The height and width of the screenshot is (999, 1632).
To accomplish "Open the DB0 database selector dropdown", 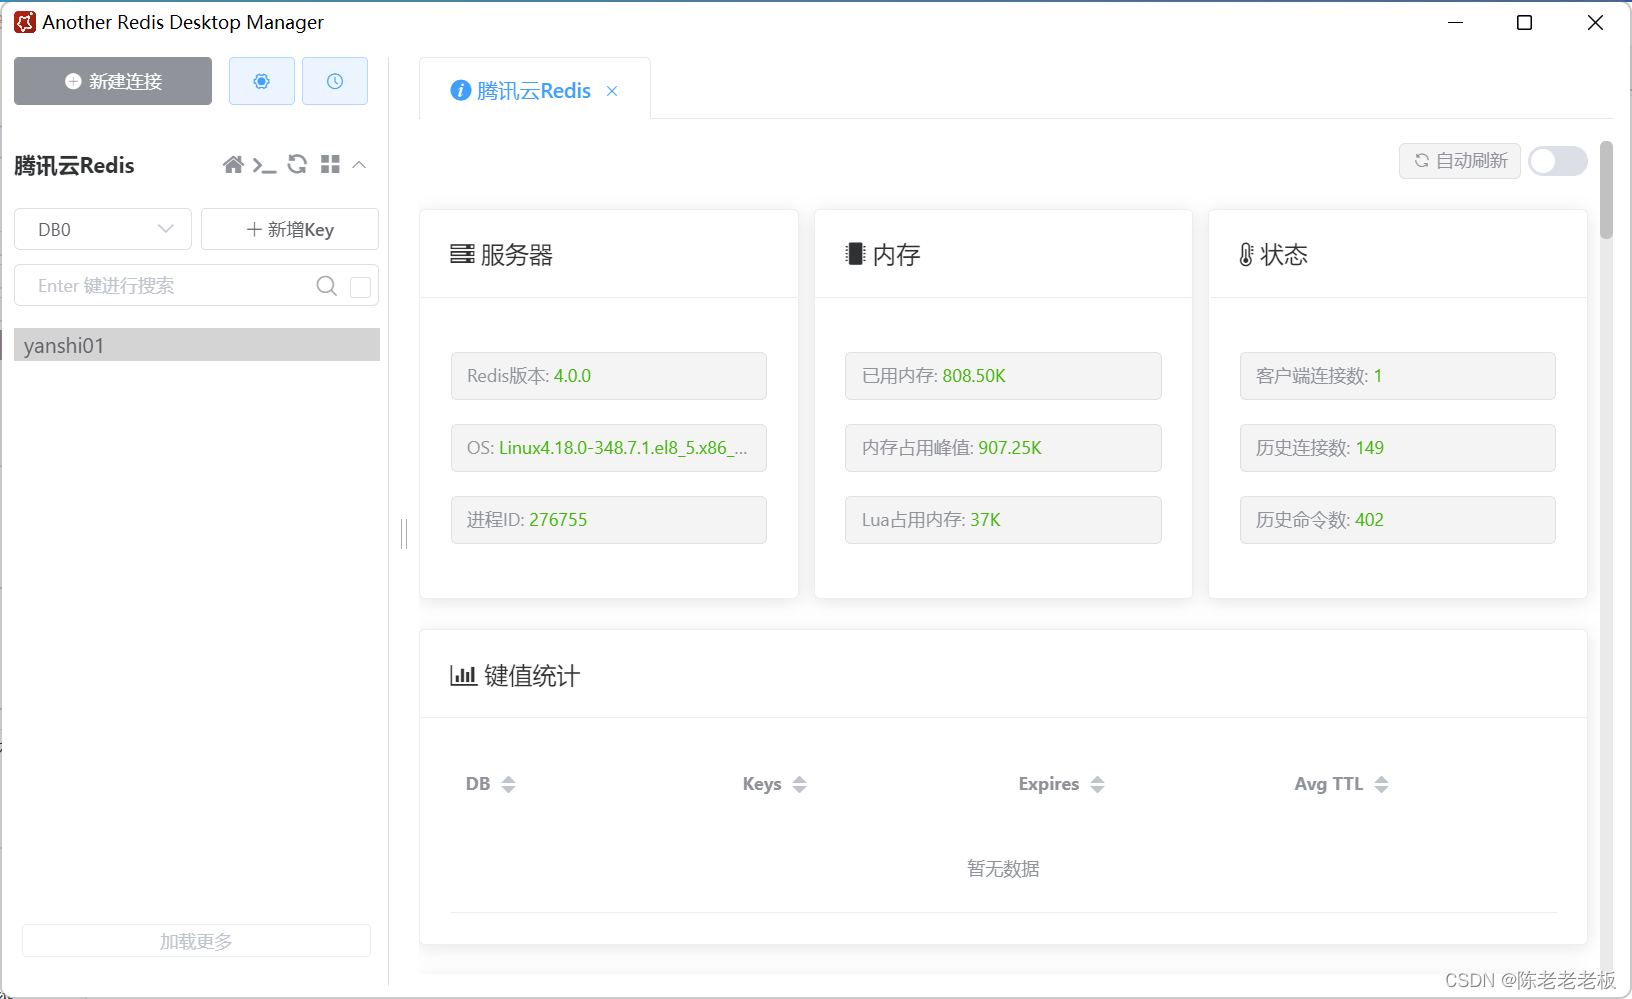I will click(x=102, y=229).
